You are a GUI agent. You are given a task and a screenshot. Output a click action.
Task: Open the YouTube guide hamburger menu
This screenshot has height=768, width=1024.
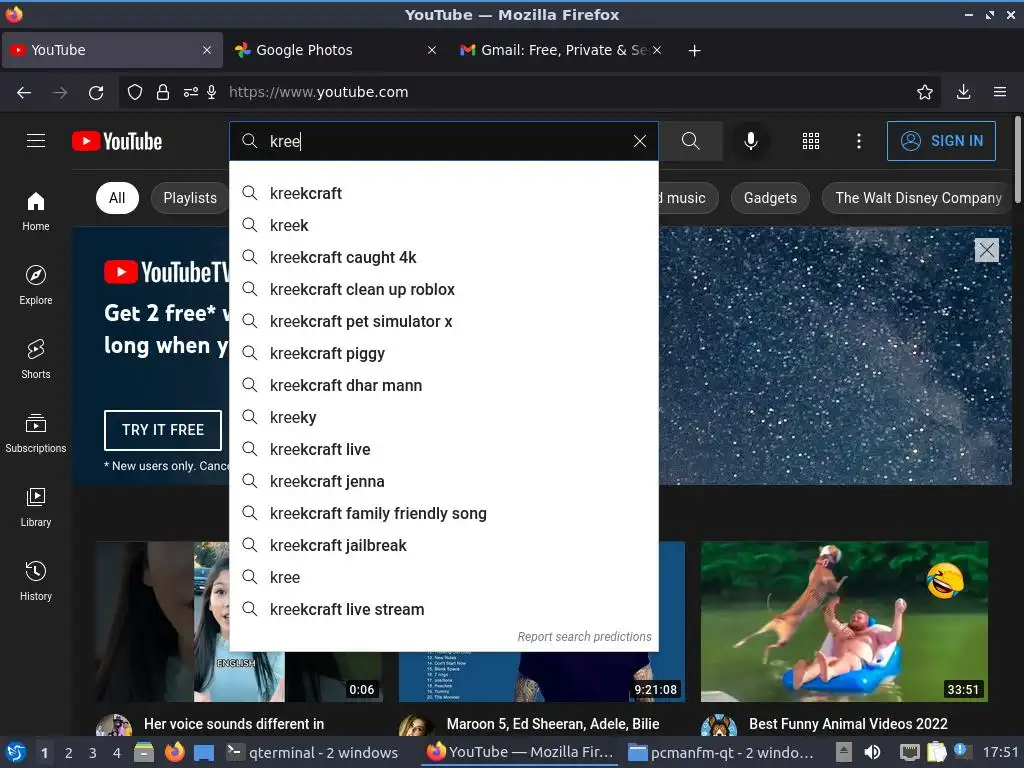point(36,141)
